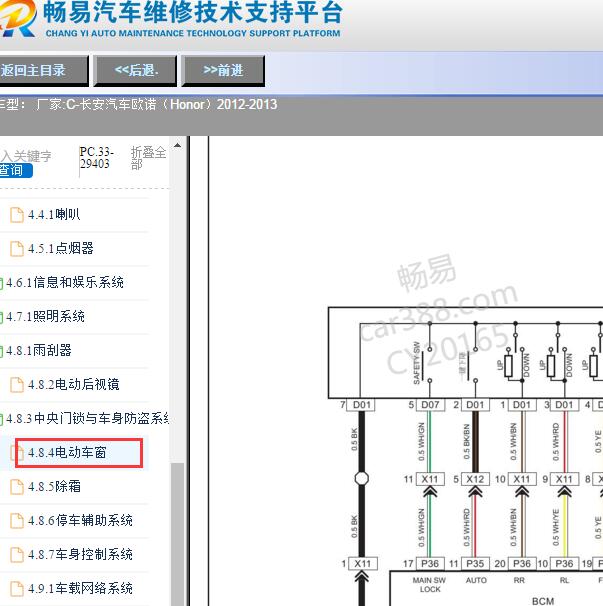Click the SAFETY SW label in the wiring diagram

(x=417, y=363)
